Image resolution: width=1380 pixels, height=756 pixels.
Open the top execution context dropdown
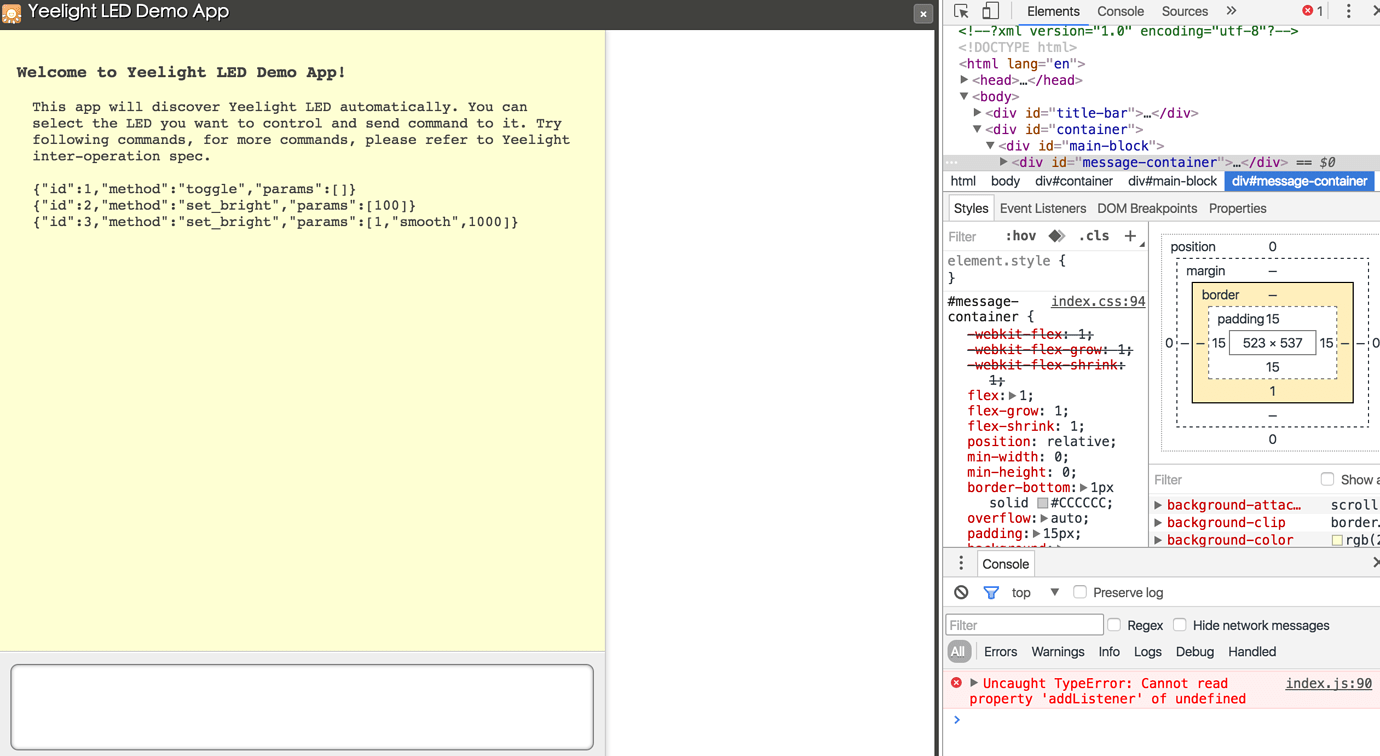tap(1035, 593)
